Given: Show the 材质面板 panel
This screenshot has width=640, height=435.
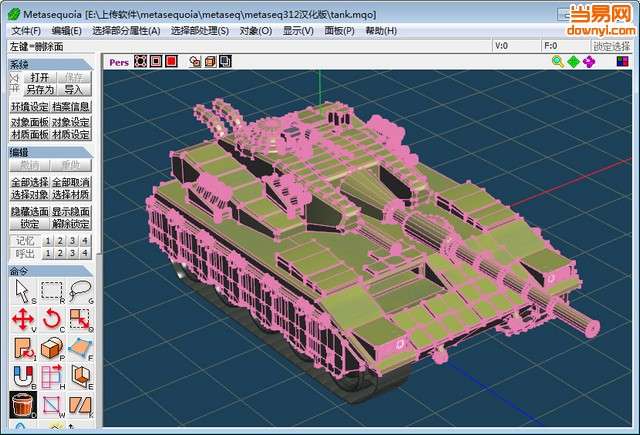Looking at the screenshot, I should pyautogui.click(x=29, y=134).
